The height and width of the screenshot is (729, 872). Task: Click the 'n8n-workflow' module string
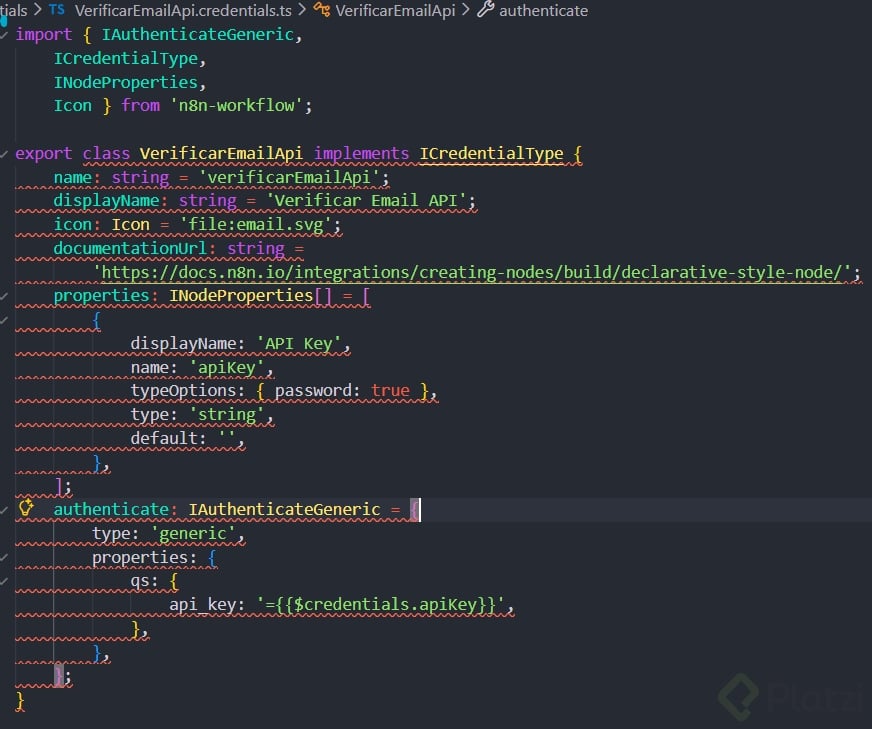pos(236,106)
